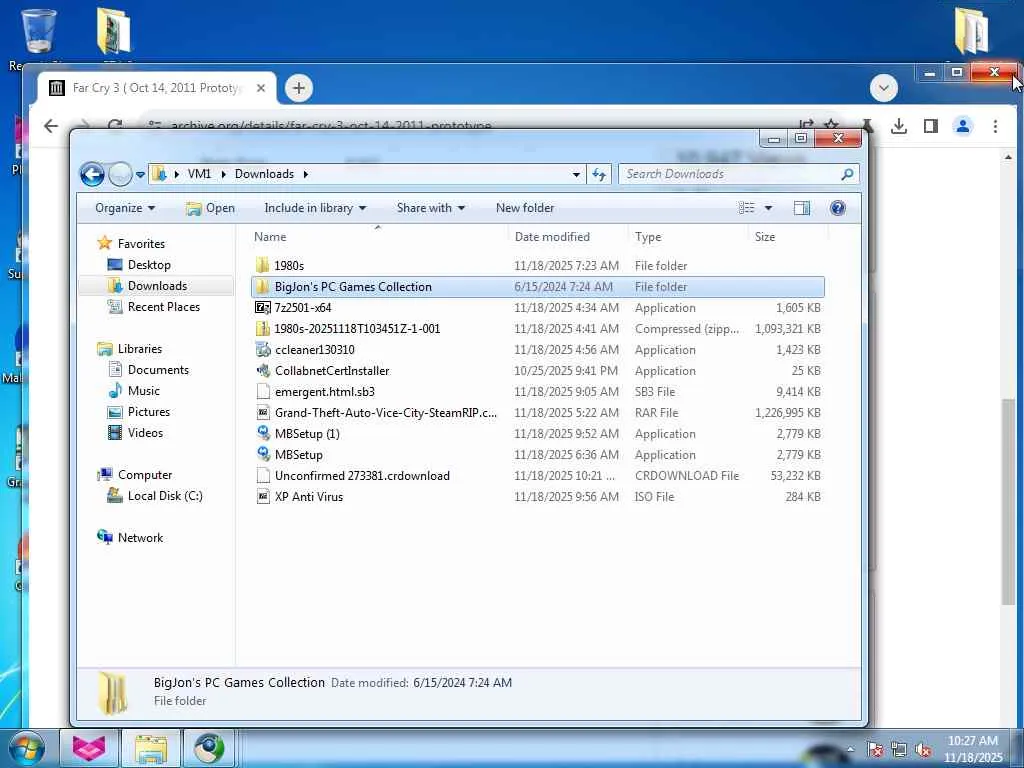The width and height of the screenshot is (1024, 768).
Task: Select MBSetup (1) application
Action: [537, 434]
